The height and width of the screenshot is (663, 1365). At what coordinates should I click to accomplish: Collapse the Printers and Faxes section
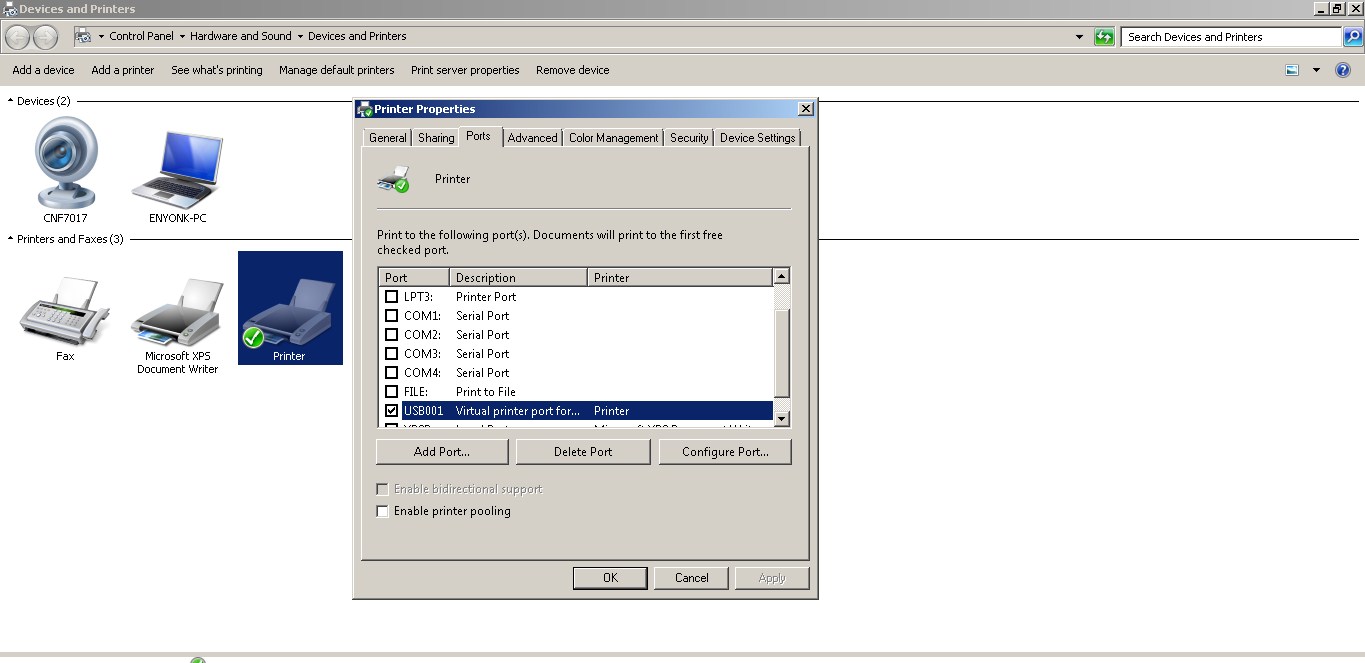[x=9, y=239]
